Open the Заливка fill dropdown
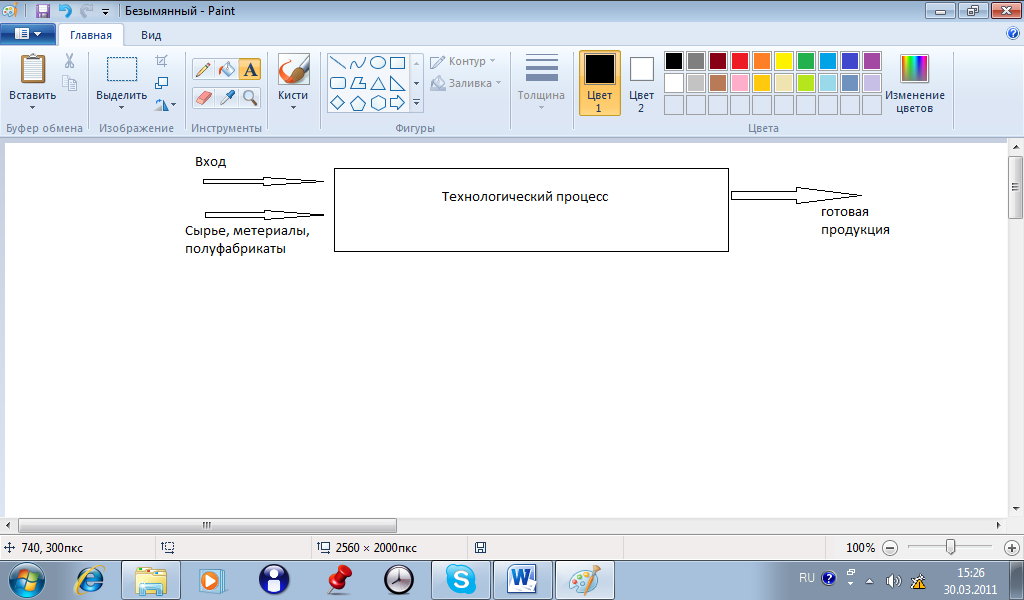1024x600 pixels. pyautogui.click(x=466, y=83)
